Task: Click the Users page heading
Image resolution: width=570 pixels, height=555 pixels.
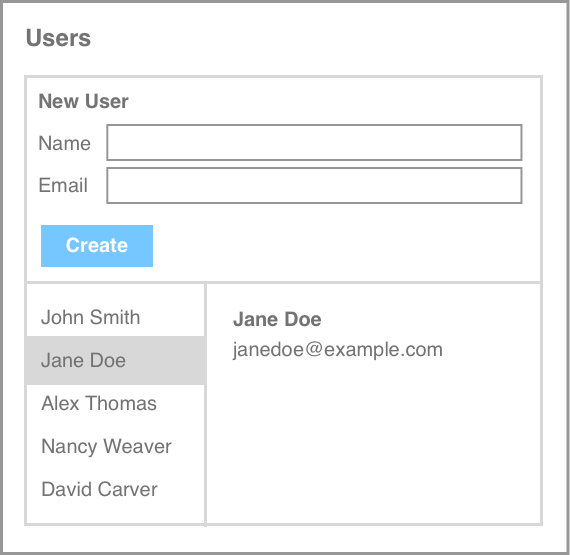Action: [x=58, y=38]
